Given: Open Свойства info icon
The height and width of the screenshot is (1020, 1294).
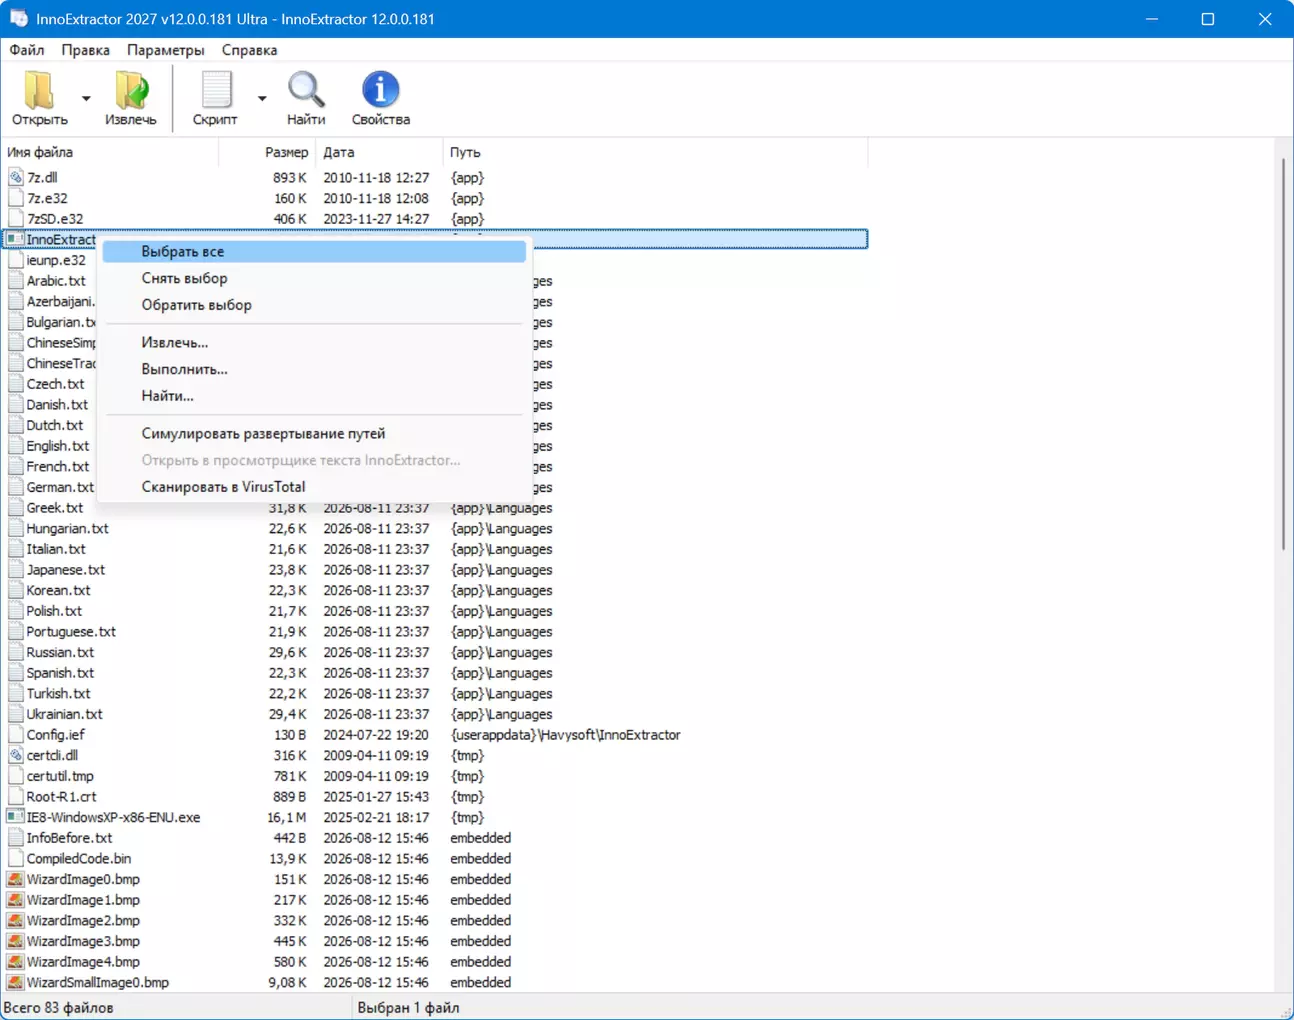Looking at the screenshot, I should coord(380,90).
